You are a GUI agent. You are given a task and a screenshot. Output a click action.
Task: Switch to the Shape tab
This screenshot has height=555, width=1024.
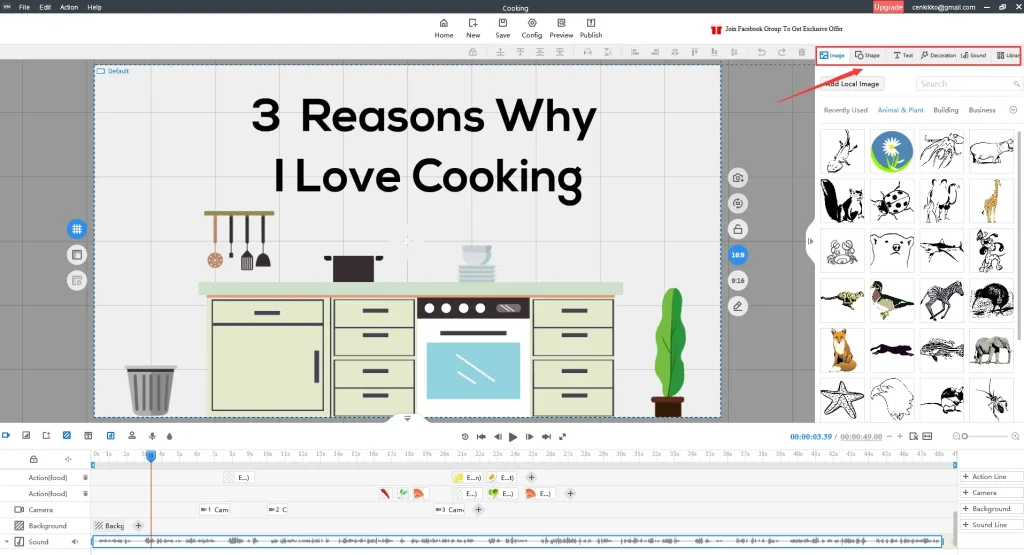click(867, 56)
